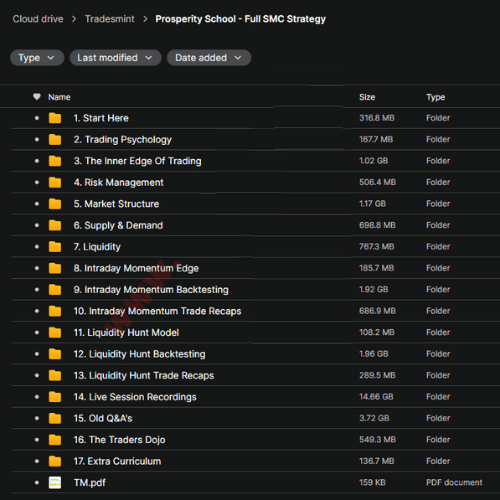The width and height of the screenshot is (500, 500).
Task: Click the folder icon for 5. Market Structure
Action: pyautogui.click(x=55, y=204)
